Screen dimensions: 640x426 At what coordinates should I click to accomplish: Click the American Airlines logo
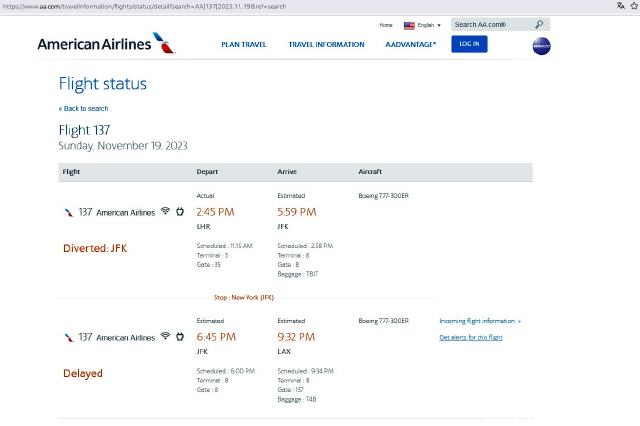(107, 44)
